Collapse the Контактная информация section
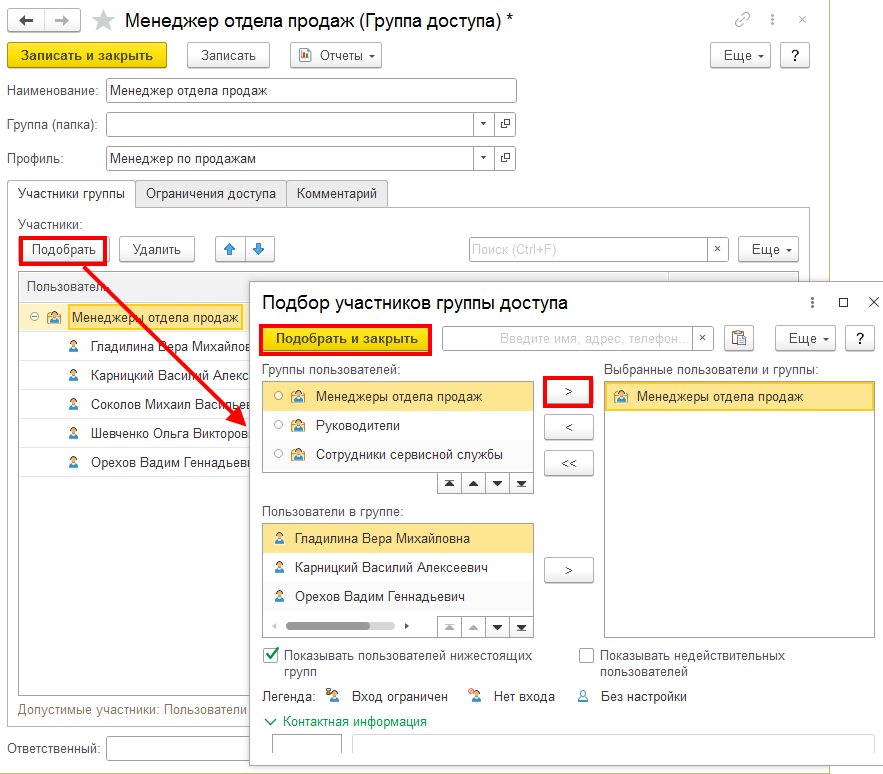The height and width of the screenshot is (774, 883). 270,721
